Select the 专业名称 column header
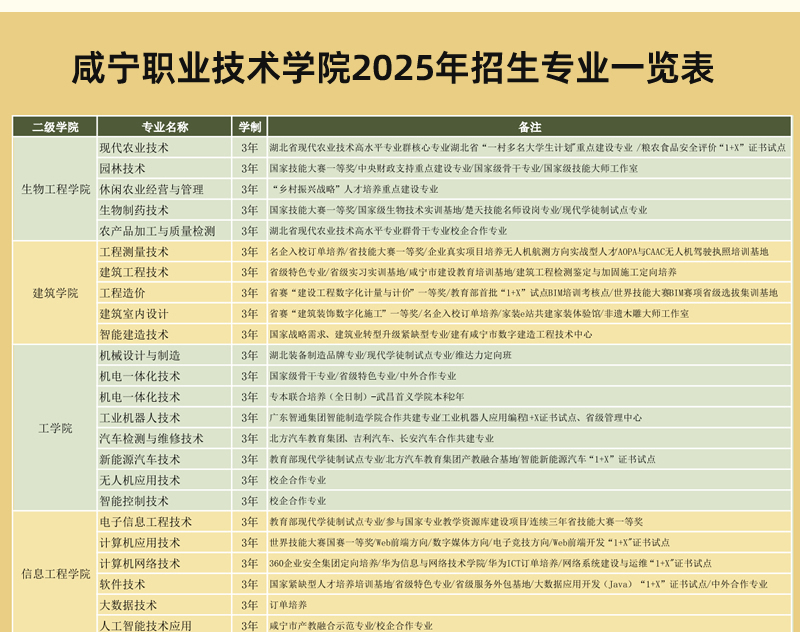Viewport: 800px width, 632px height. (x=165, y=127)
